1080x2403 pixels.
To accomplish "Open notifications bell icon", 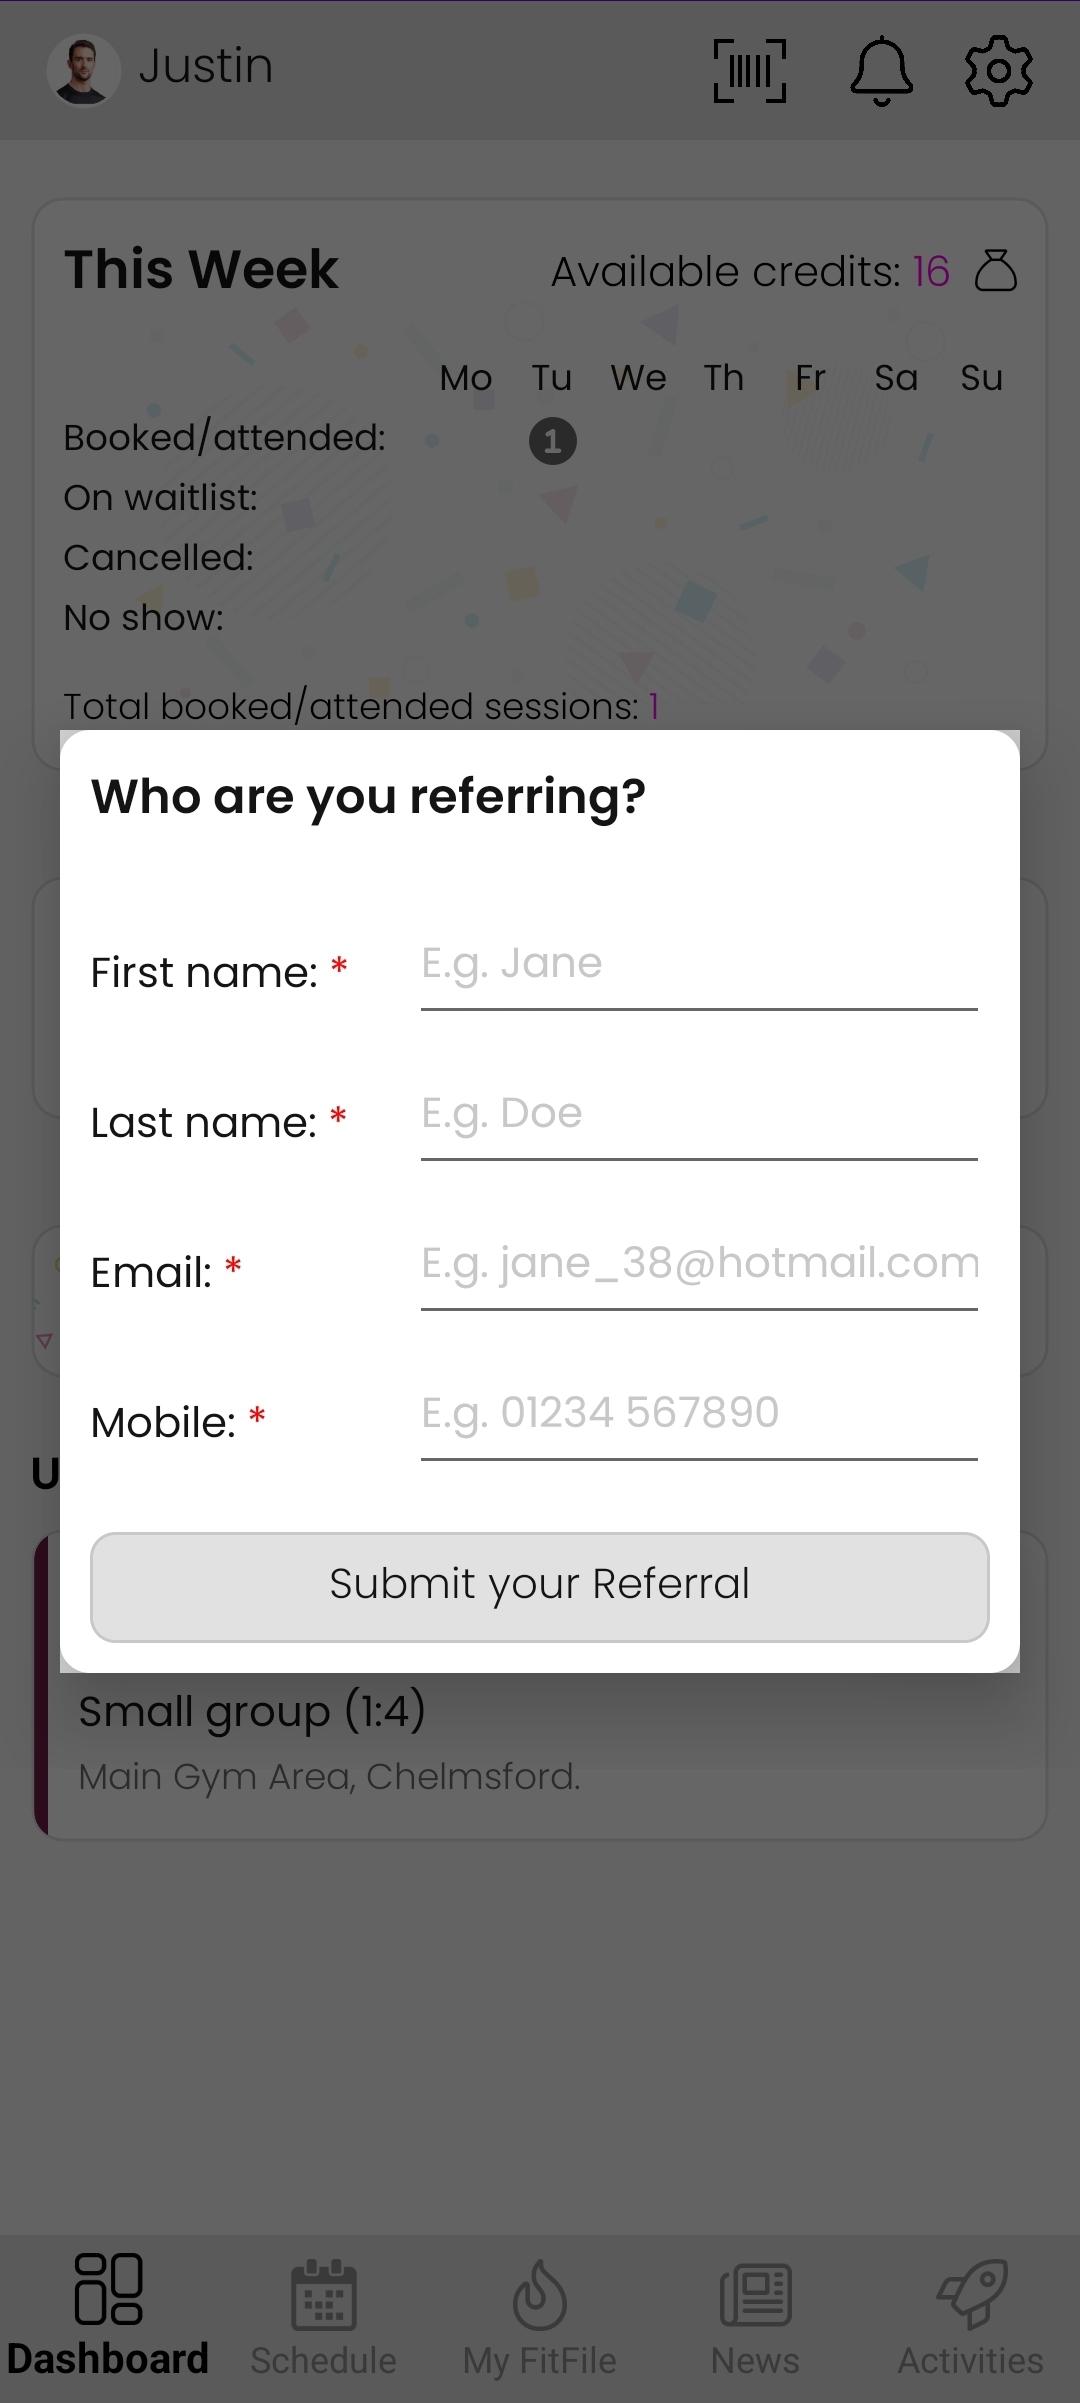I will point(881,71).
